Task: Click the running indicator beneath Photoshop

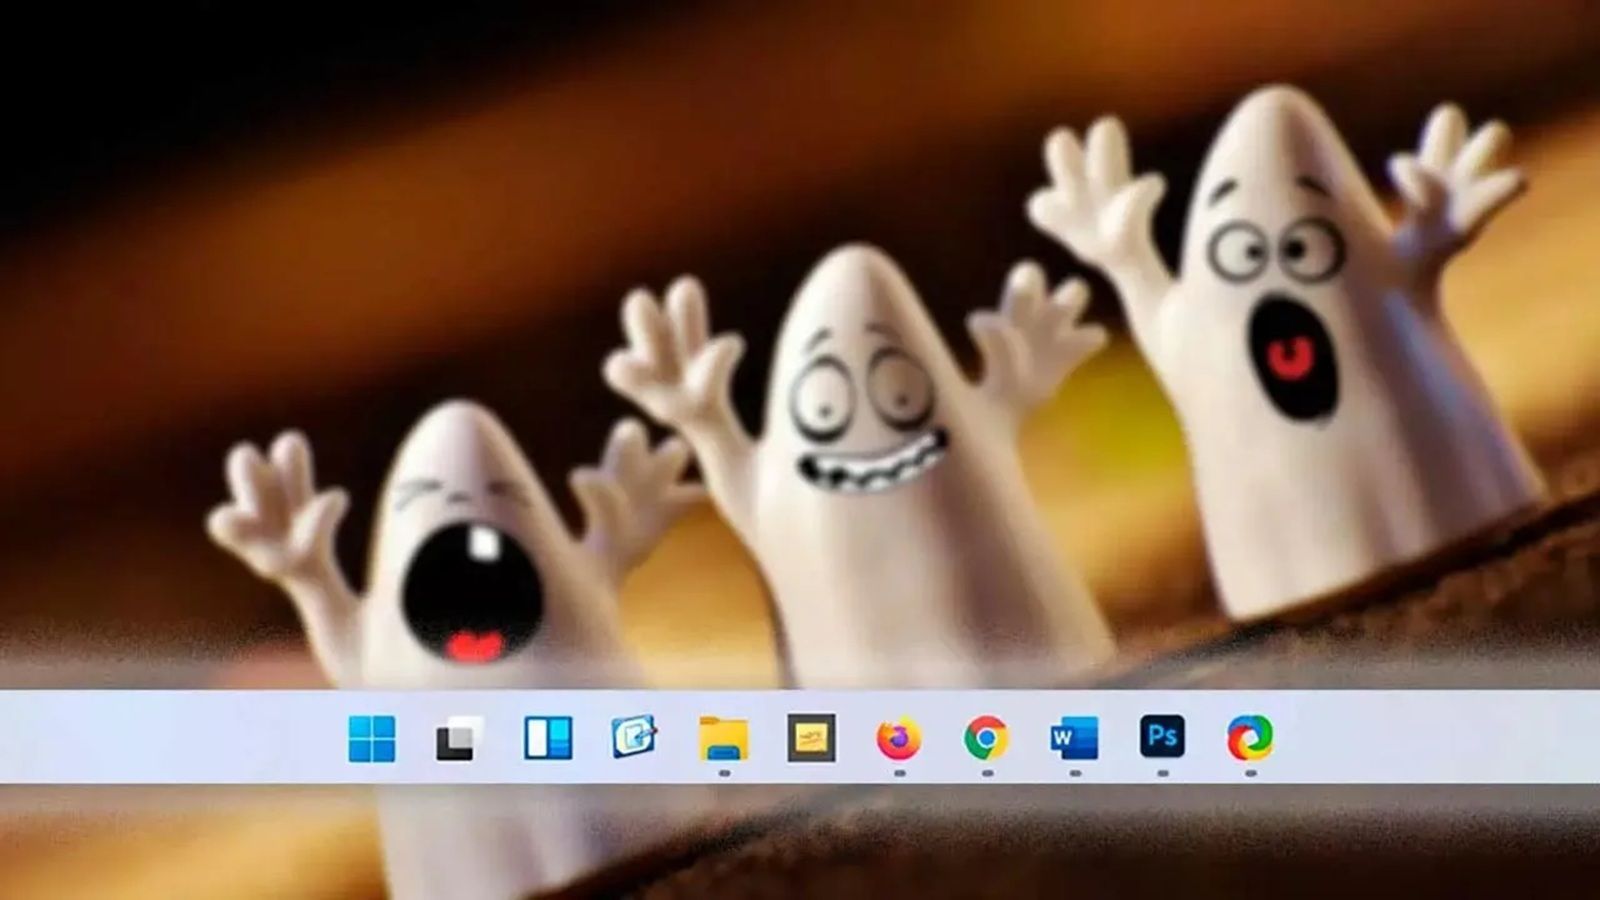Action: click(x=1162, y=773)
